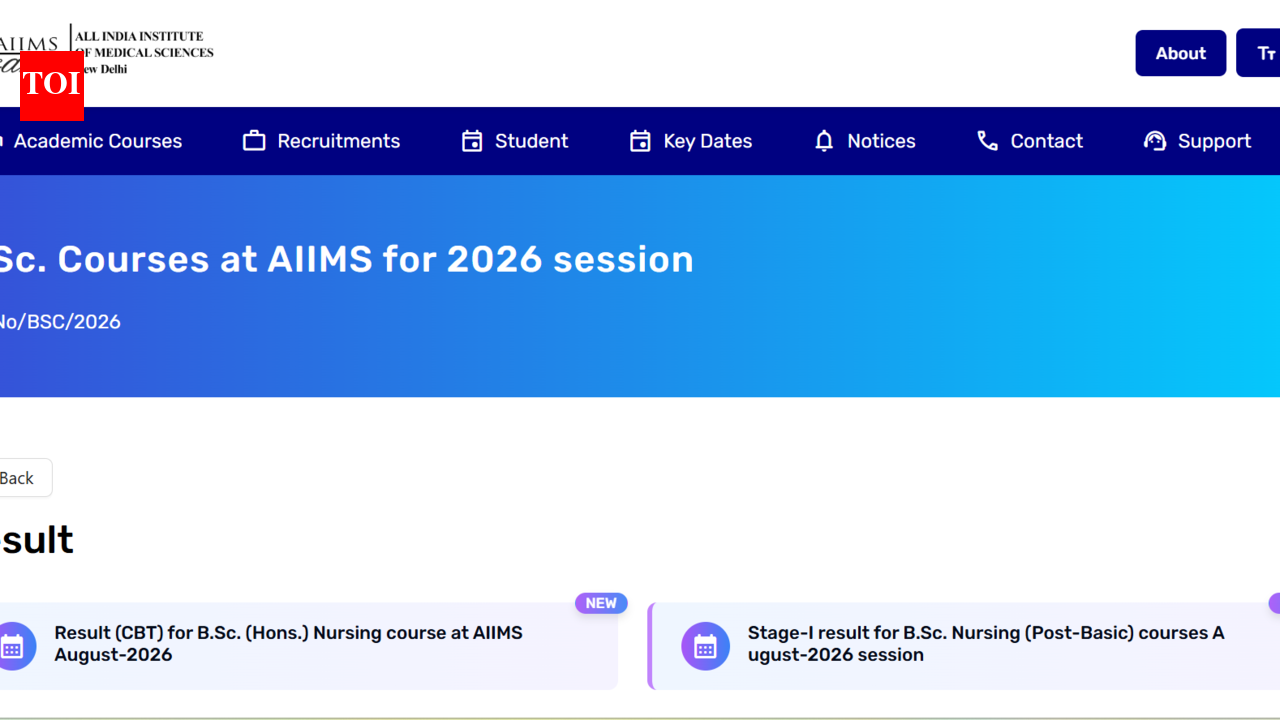
Task: Click the NEW badge on the result card
Action: [601, 603]
